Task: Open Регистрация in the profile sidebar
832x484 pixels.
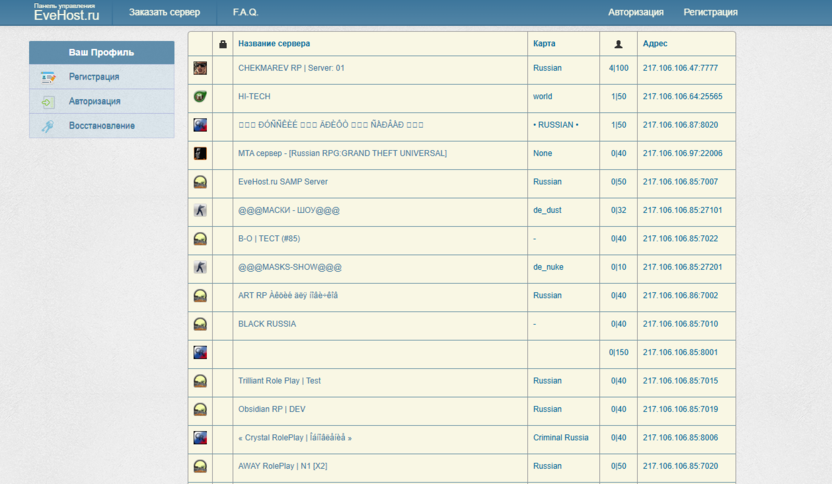Action: click(94, 77)
